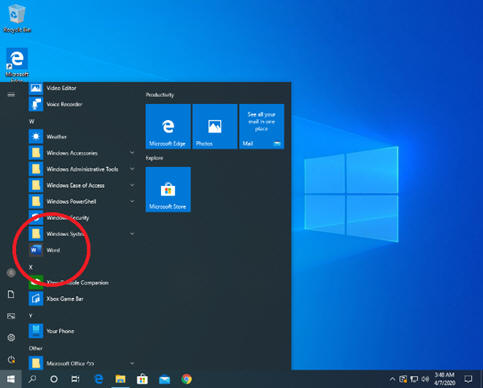Screen dimensions: 483x388
Task: Jump to letter X section header
Action: (31, 267)
